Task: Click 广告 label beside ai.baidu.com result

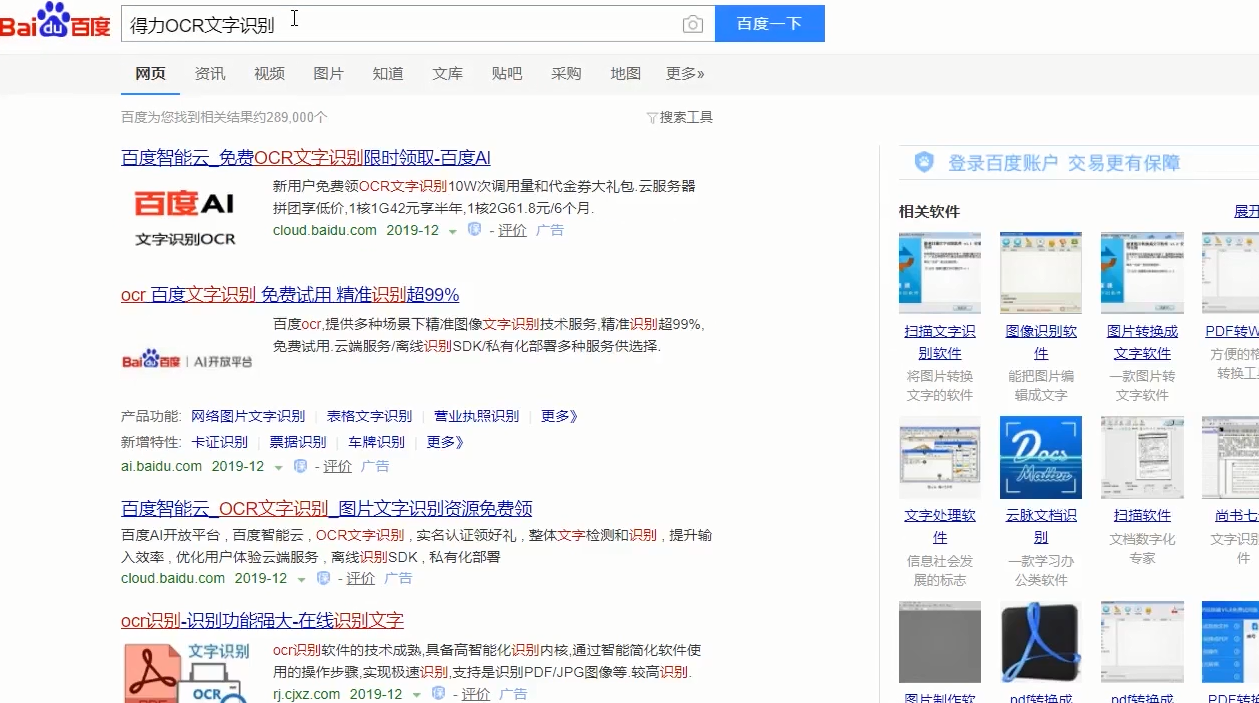Action: coord(375,467)
